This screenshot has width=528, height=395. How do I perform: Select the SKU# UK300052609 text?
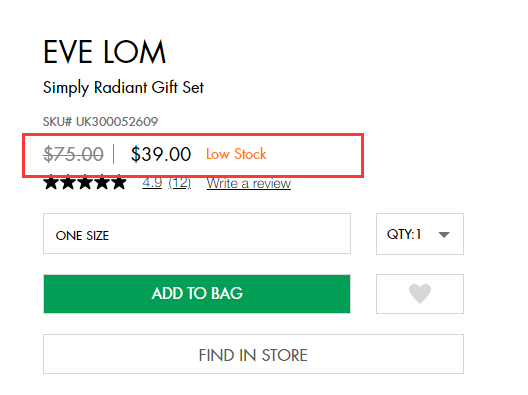100,122
